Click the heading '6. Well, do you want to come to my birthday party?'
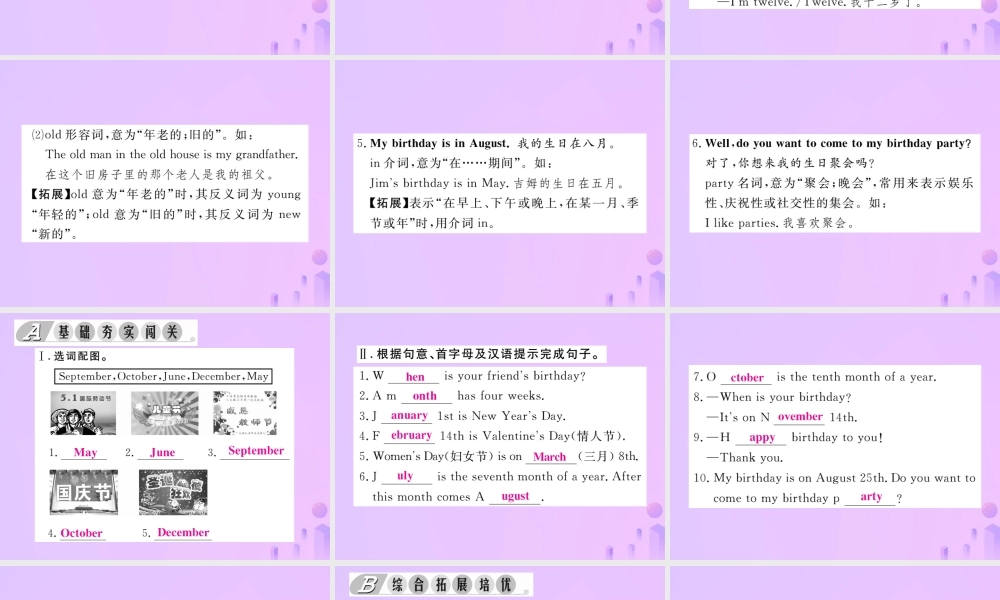 pos(832,143)
